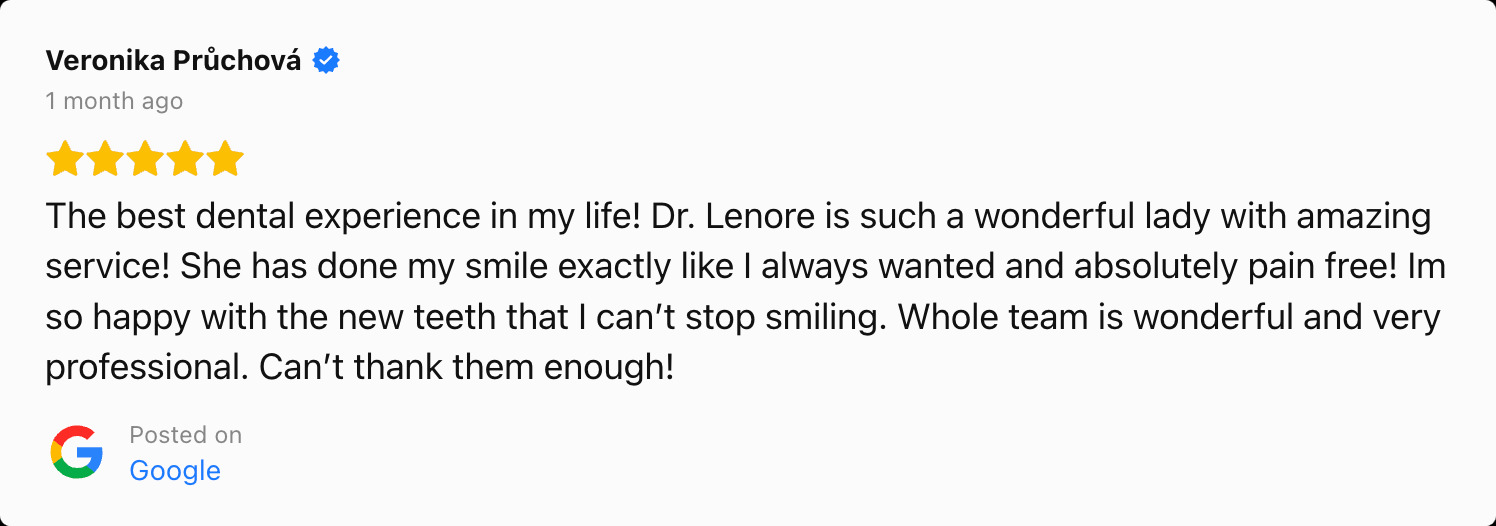This screenshot has height=526, width=1496.
Task: Open the blue Google link
Action: pos(175,470)
